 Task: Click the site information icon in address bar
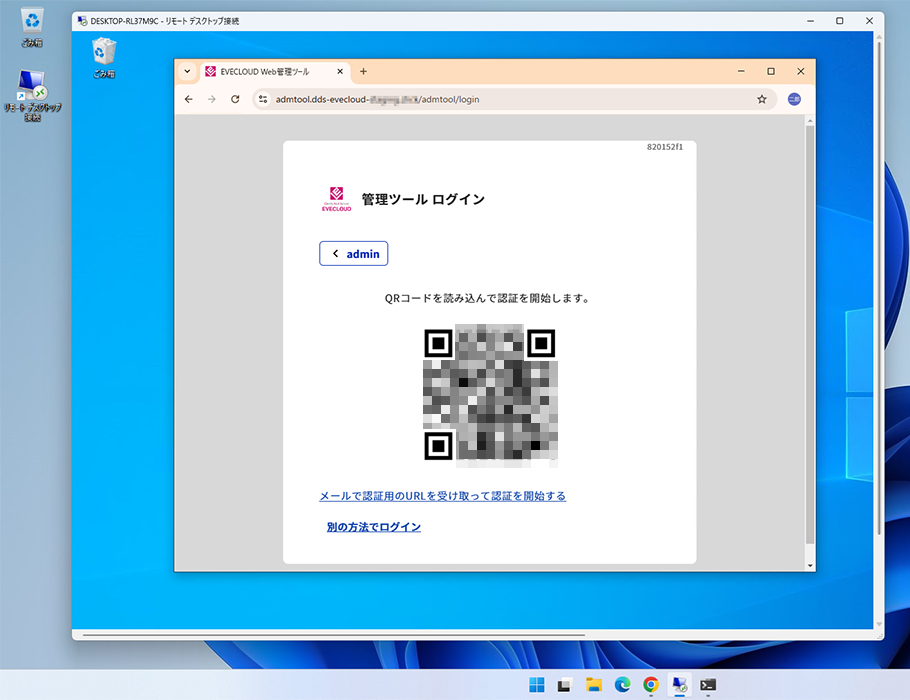tap(263, 99)
